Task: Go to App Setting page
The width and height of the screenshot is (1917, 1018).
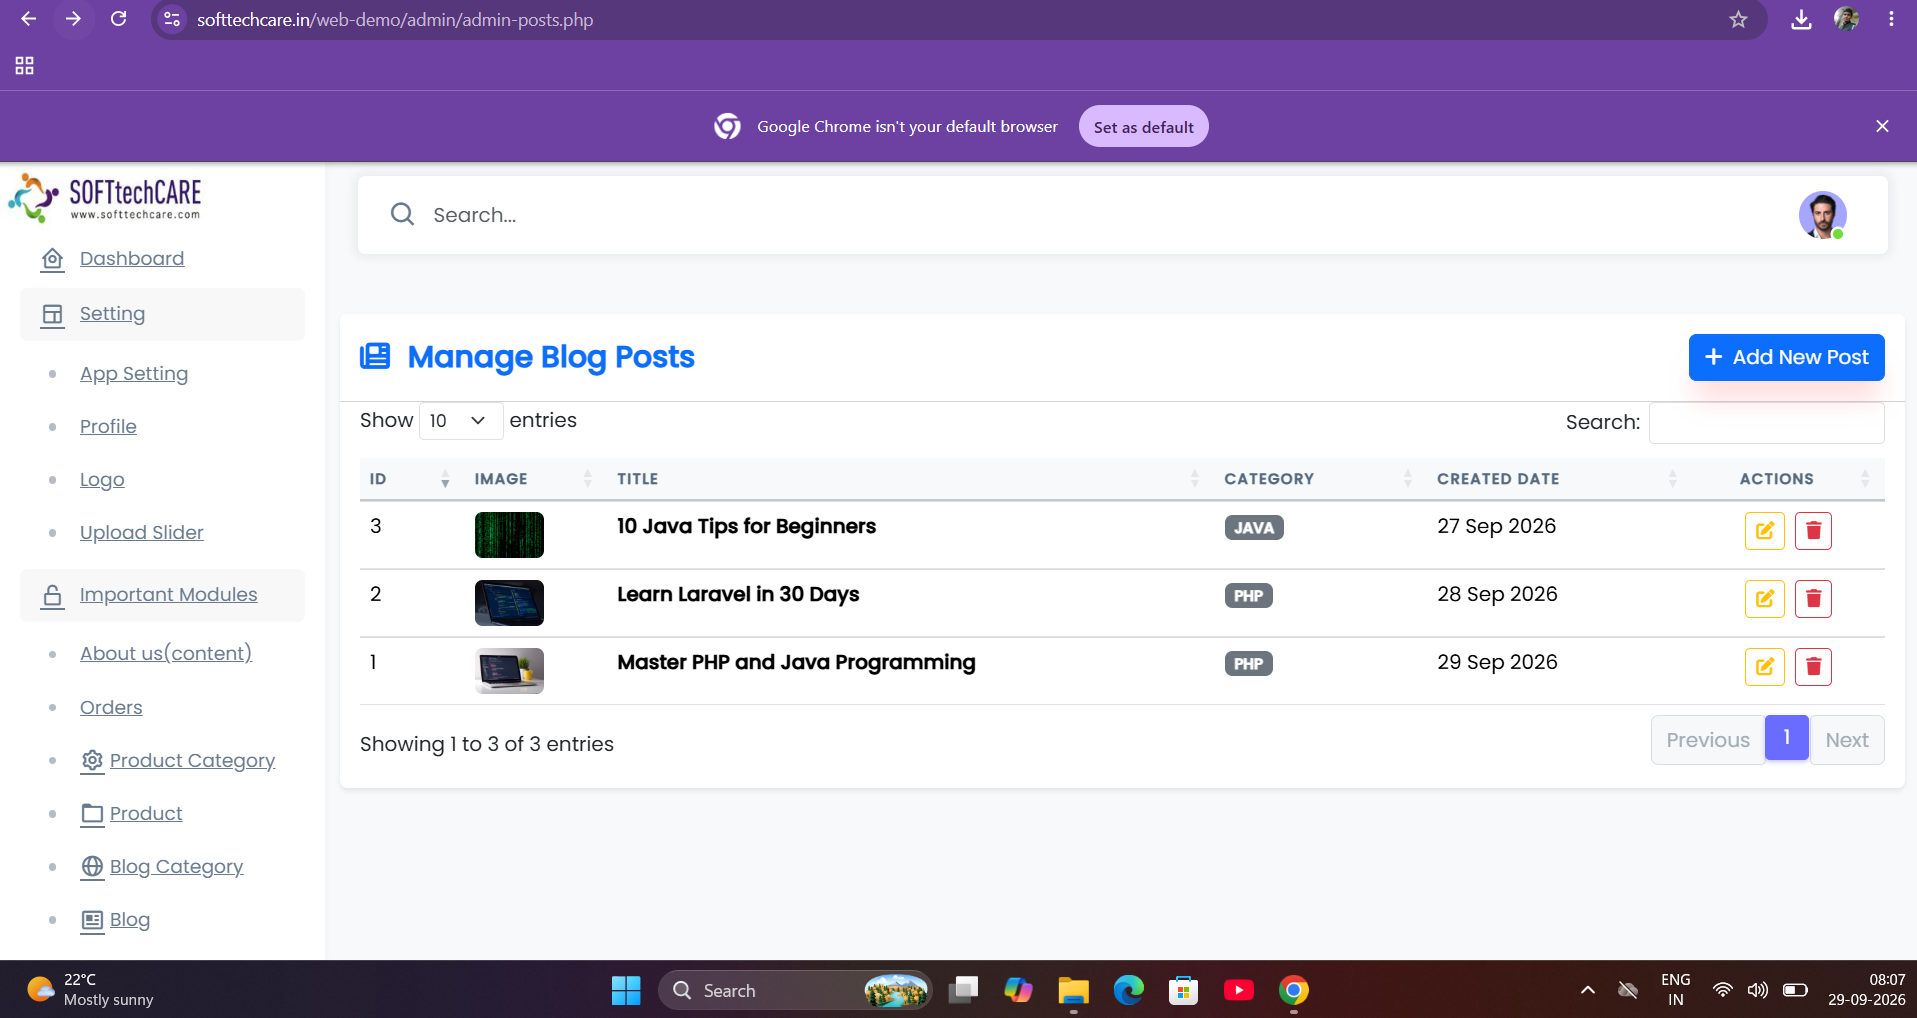Action: click(134, 374)
